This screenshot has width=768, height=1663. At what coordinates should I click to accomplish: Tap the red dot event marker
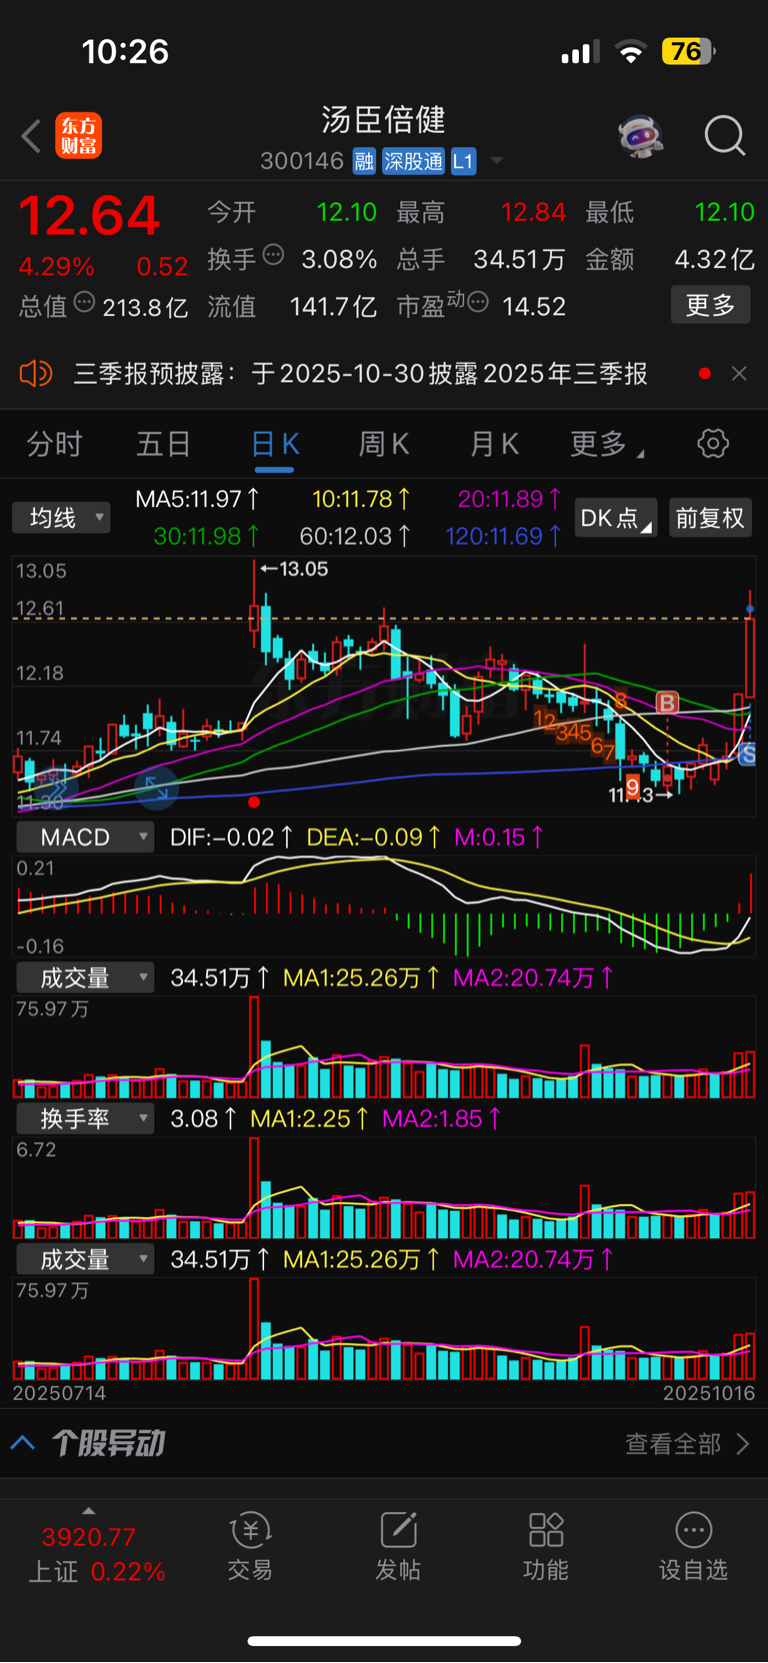[x=254, y=802]
